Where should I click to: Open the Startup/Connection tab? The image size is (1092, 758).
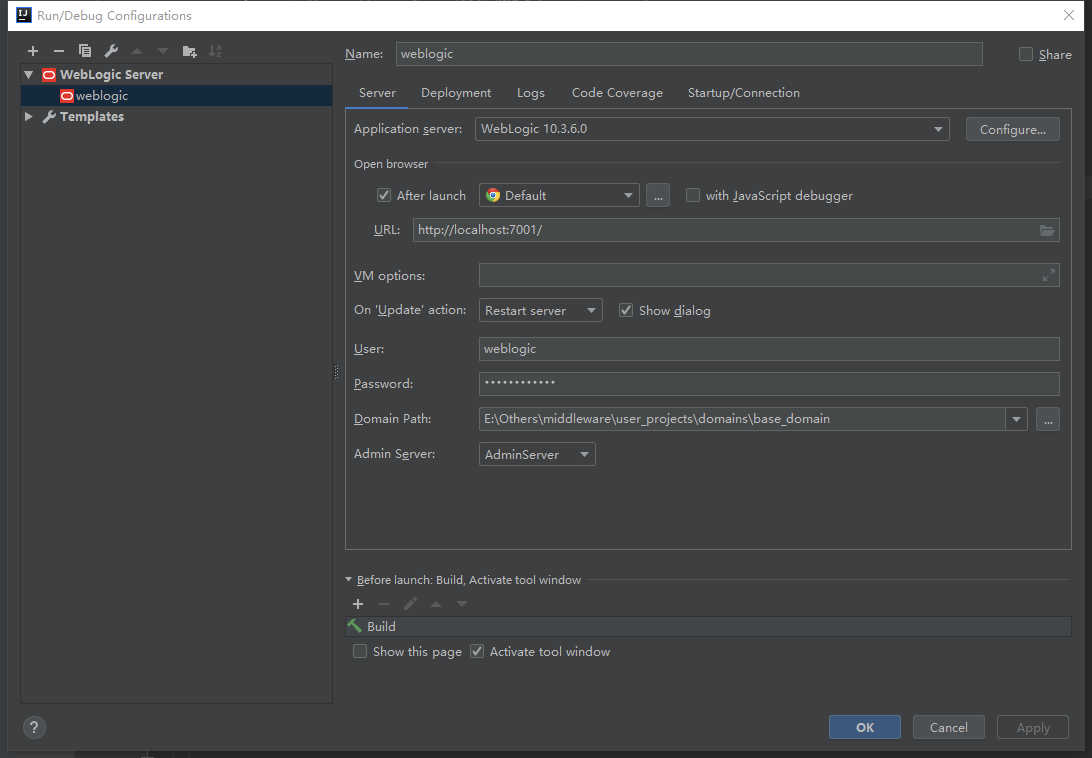744,93
